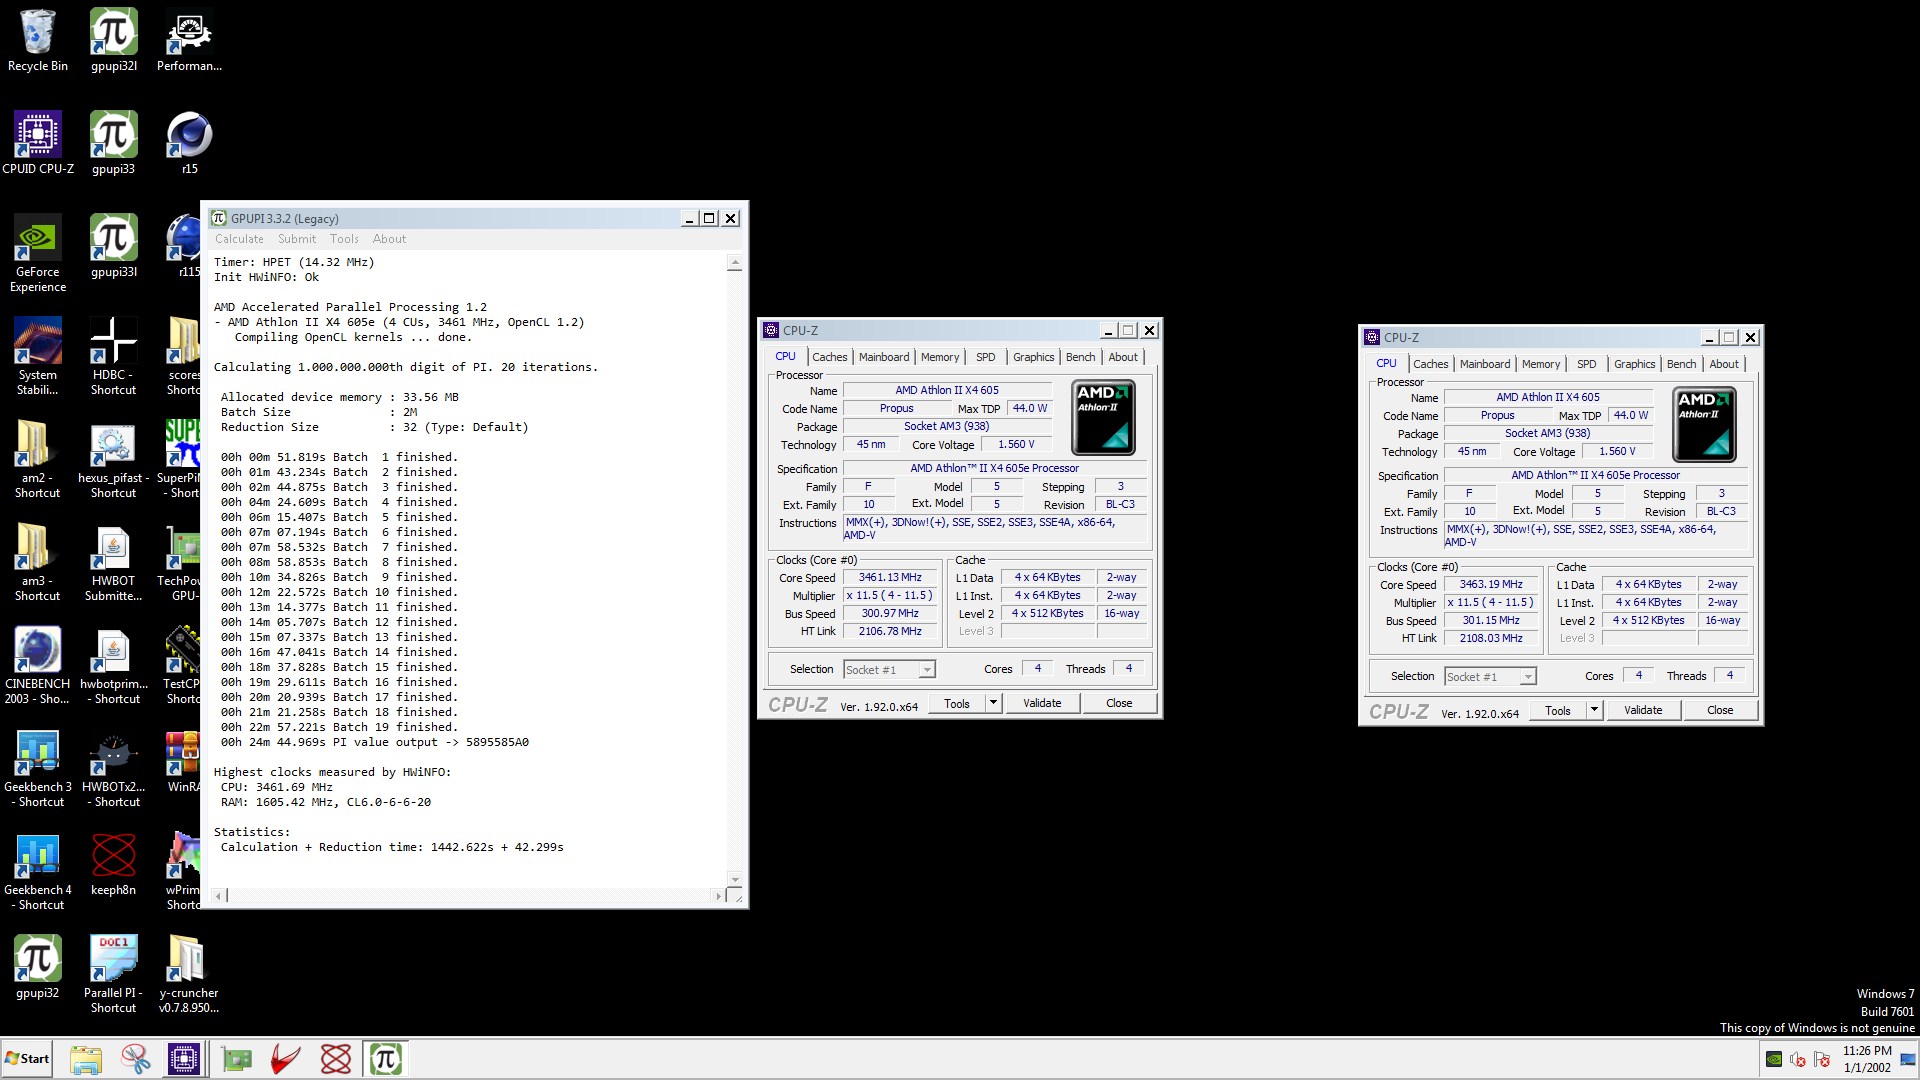Click the AMD Athlon II logo in right CPU-Z
Viewport: 1920px width, 1080px height.
(1704, 424)
